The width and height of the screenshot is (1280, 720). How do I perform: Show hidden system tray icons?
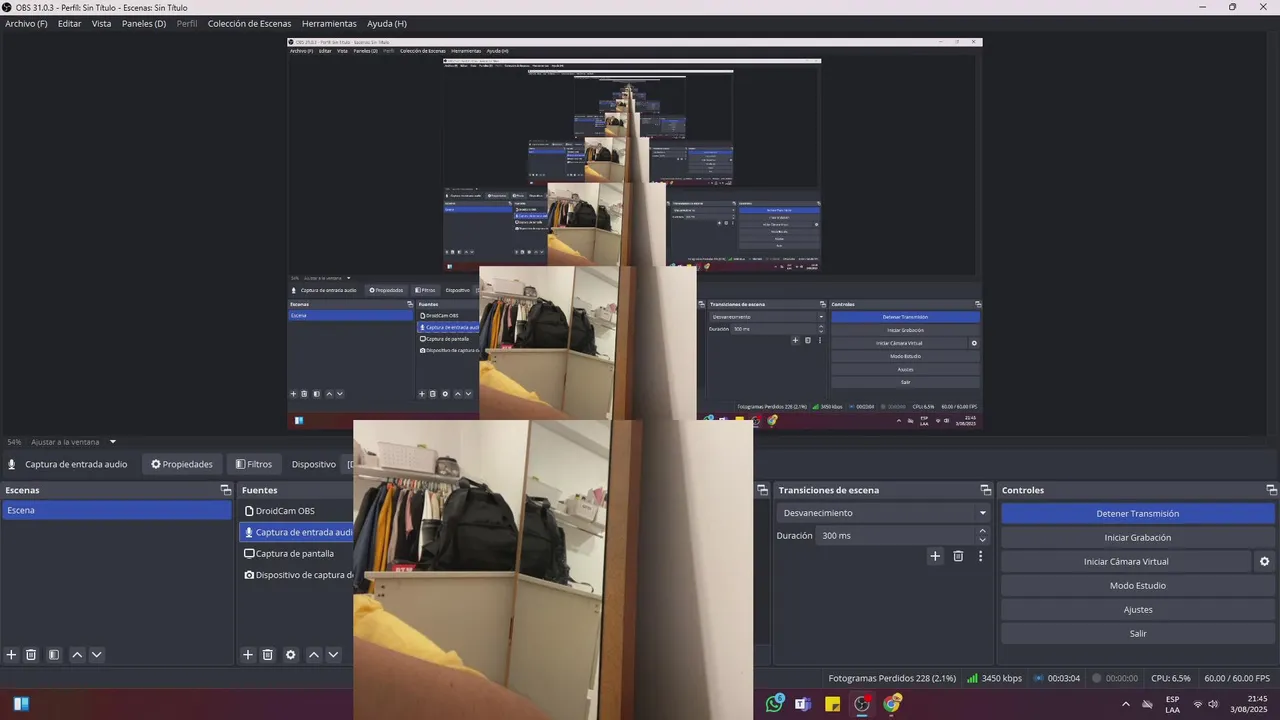[x=1126, y=704]
